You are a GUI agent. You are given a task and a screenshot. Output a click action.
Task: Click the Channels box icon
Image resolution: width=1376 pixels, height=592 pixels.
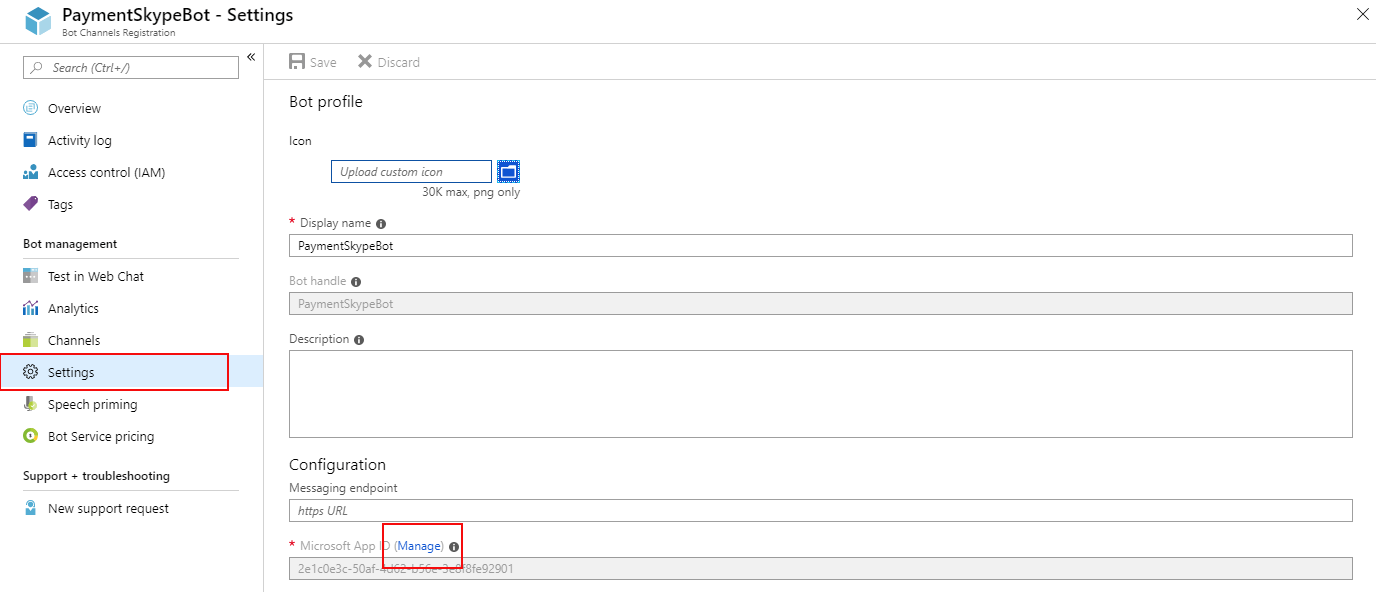30,340
